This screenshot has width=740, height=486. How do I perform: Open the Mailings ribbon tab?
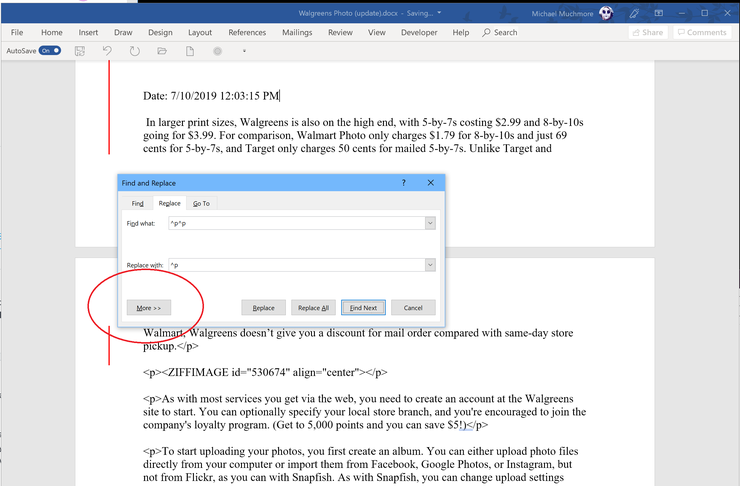click(295, 32)
